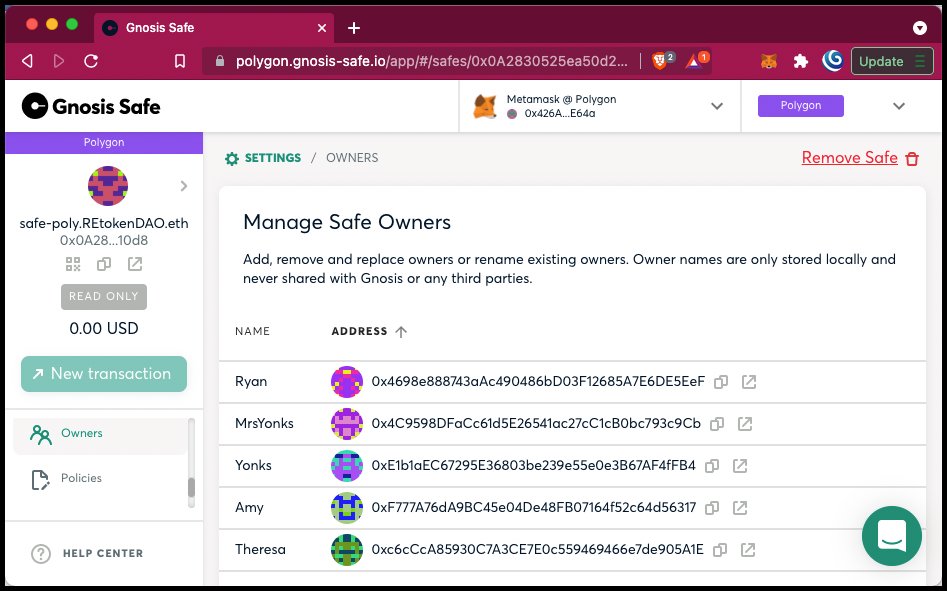Click the safe-poly.REtokenDAO.eth name
The height and width of the screenshot is (591, 947).
pyautogui.click(x=104, y=223)
